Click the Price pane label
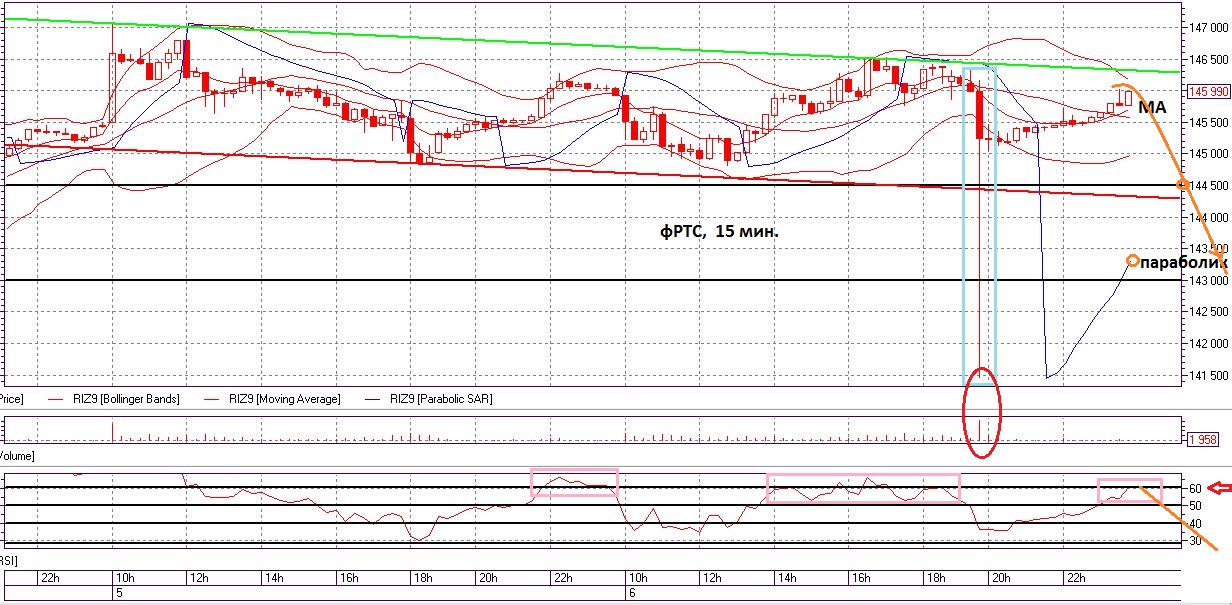The height and width of the screenshot is (605, 1232). point(10,399)
